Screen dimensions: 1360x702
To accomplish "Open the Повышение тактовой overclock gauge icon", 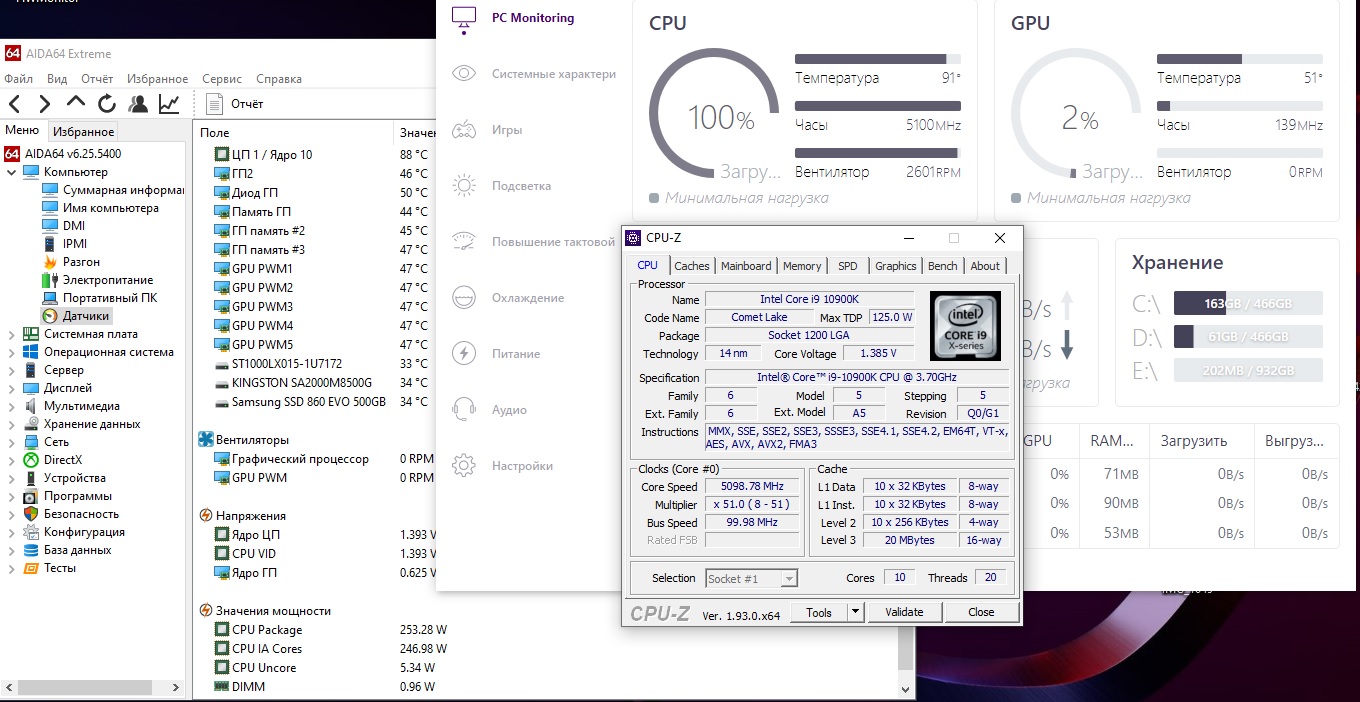I will [x=463, y=242].
